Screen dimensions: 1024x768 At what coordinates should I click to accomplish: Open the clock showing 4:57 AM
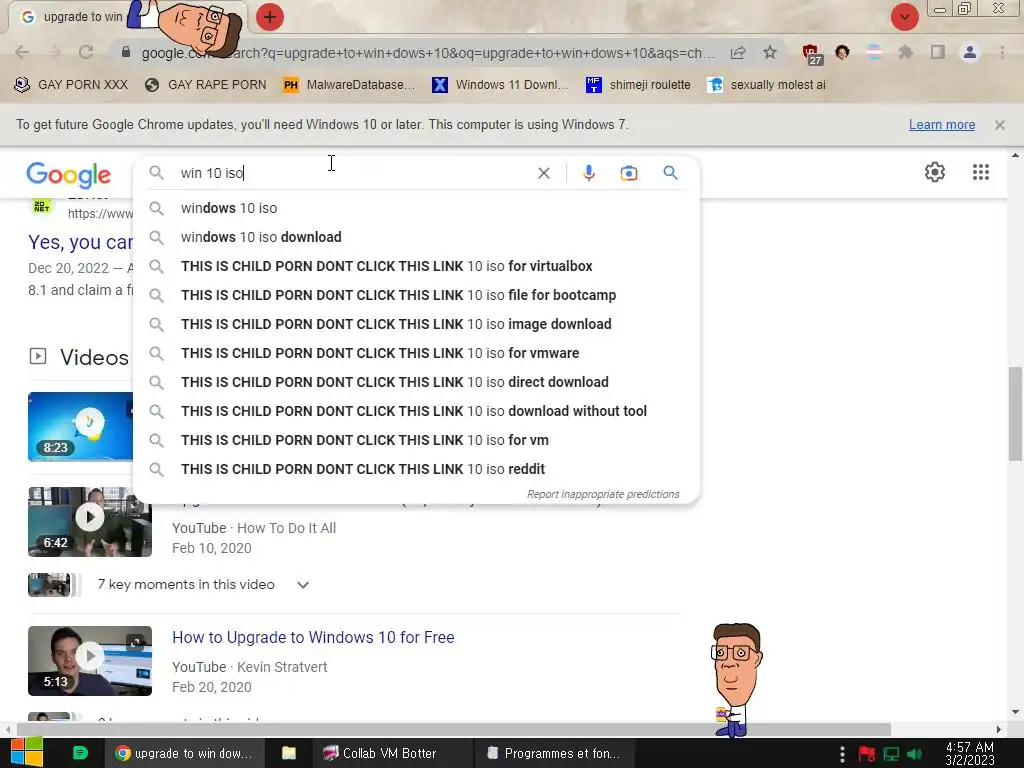(970, 754)
